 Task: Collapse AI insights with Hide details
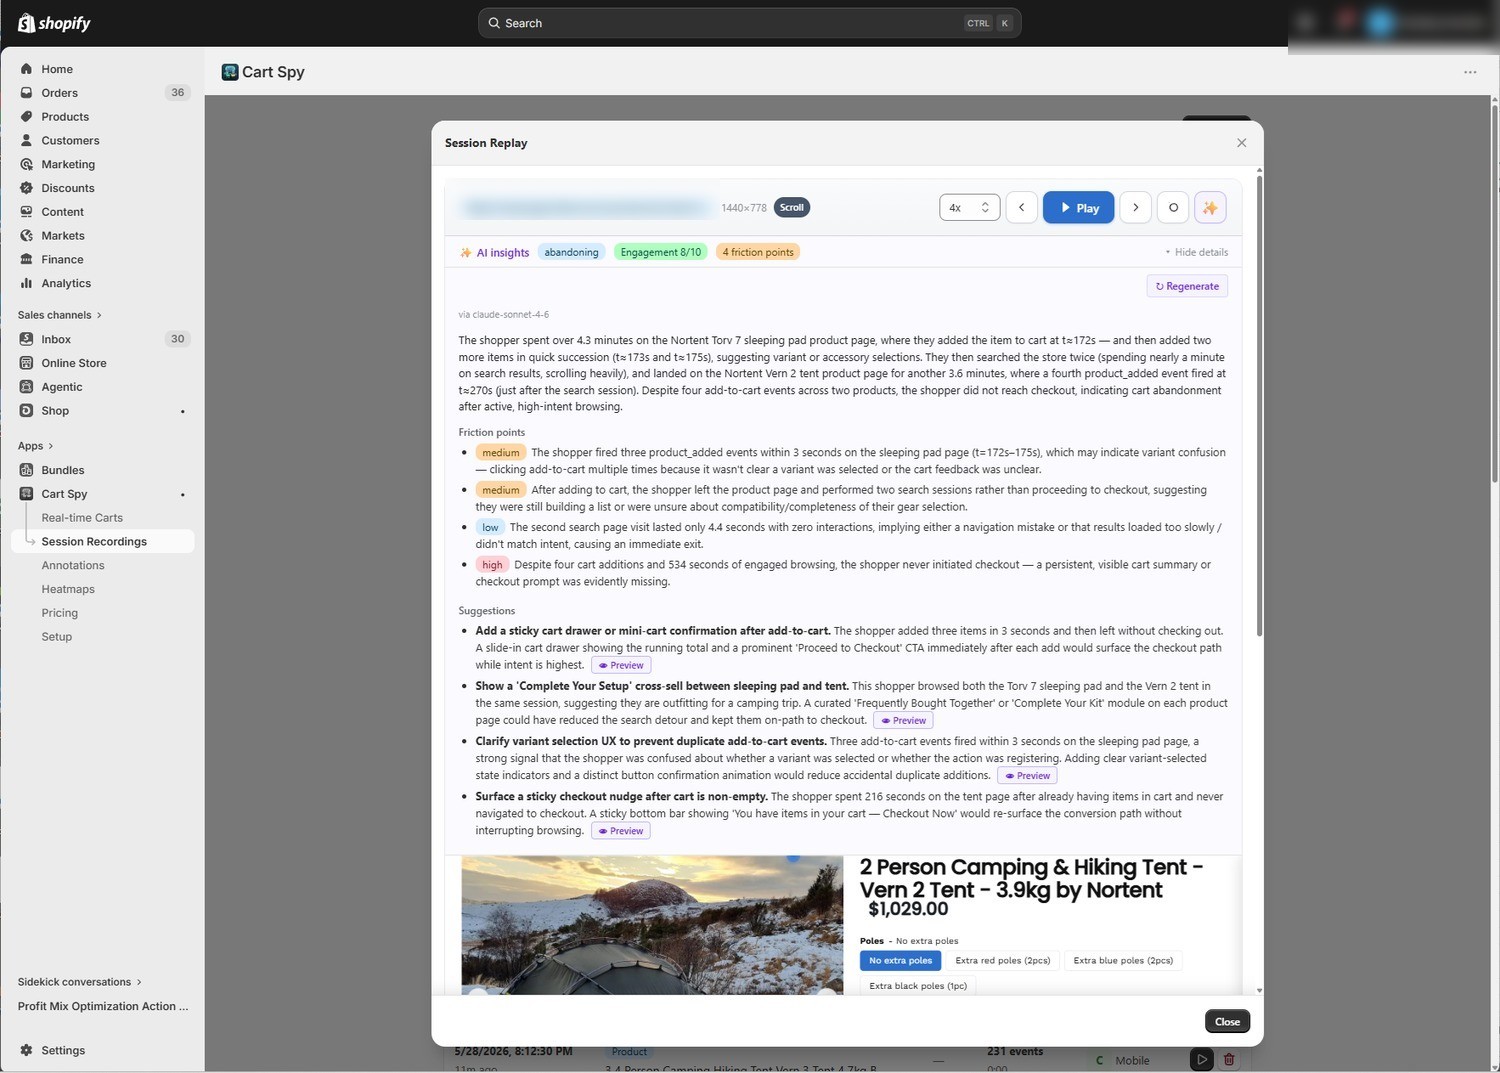click(x=1196, y=252)
